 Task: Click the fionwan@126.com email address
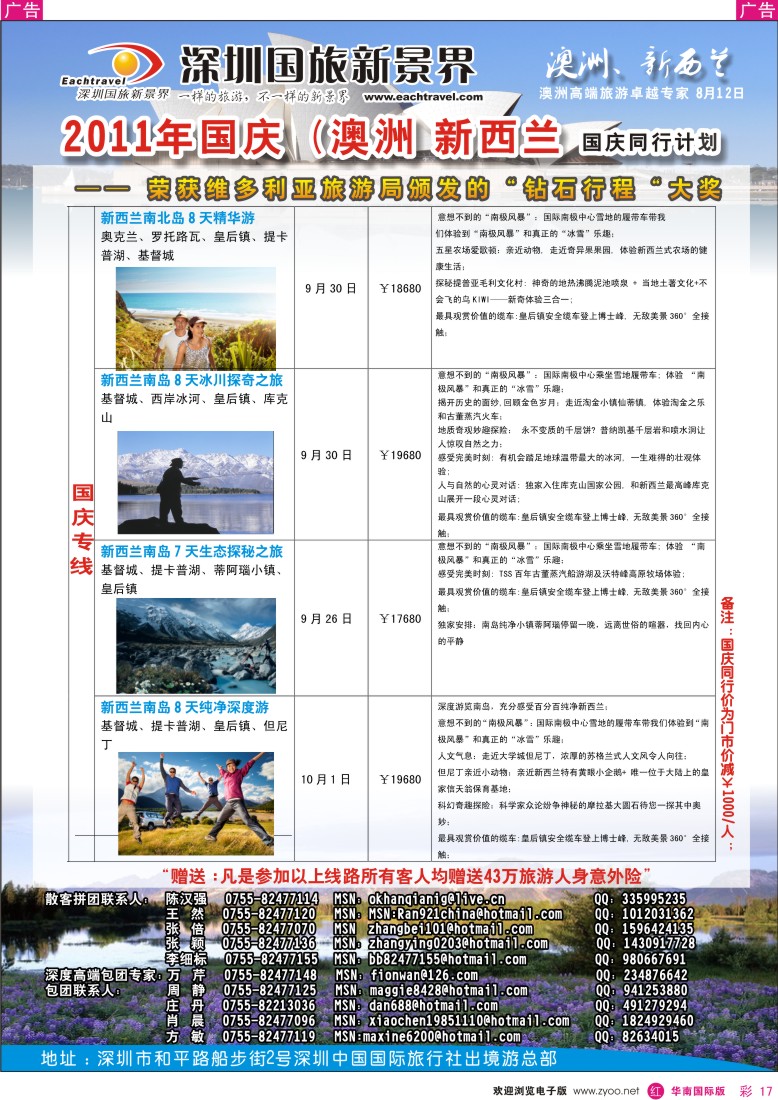pos(423,974)
